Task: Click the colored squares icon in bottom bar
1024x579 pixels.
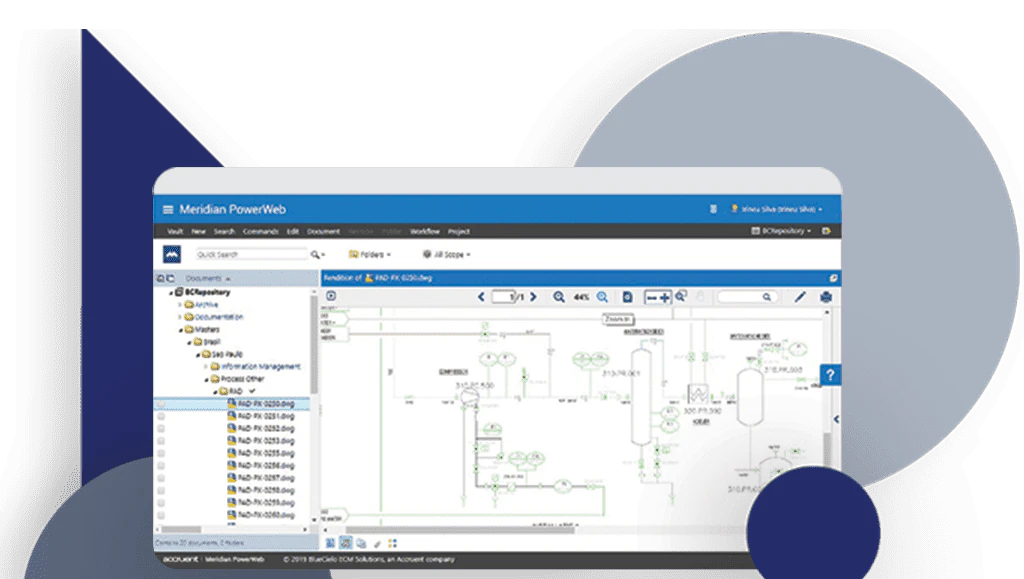Action: (392, 543)
